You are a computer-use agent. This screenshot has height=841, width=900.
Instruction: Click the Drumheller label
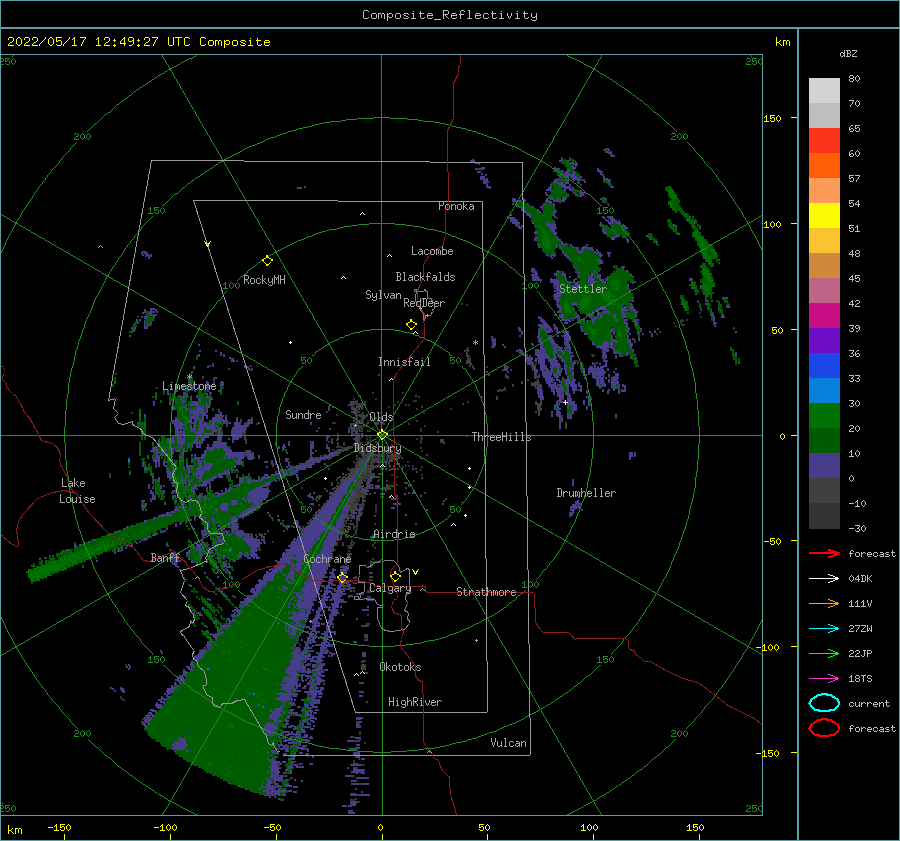coord(586,493)
